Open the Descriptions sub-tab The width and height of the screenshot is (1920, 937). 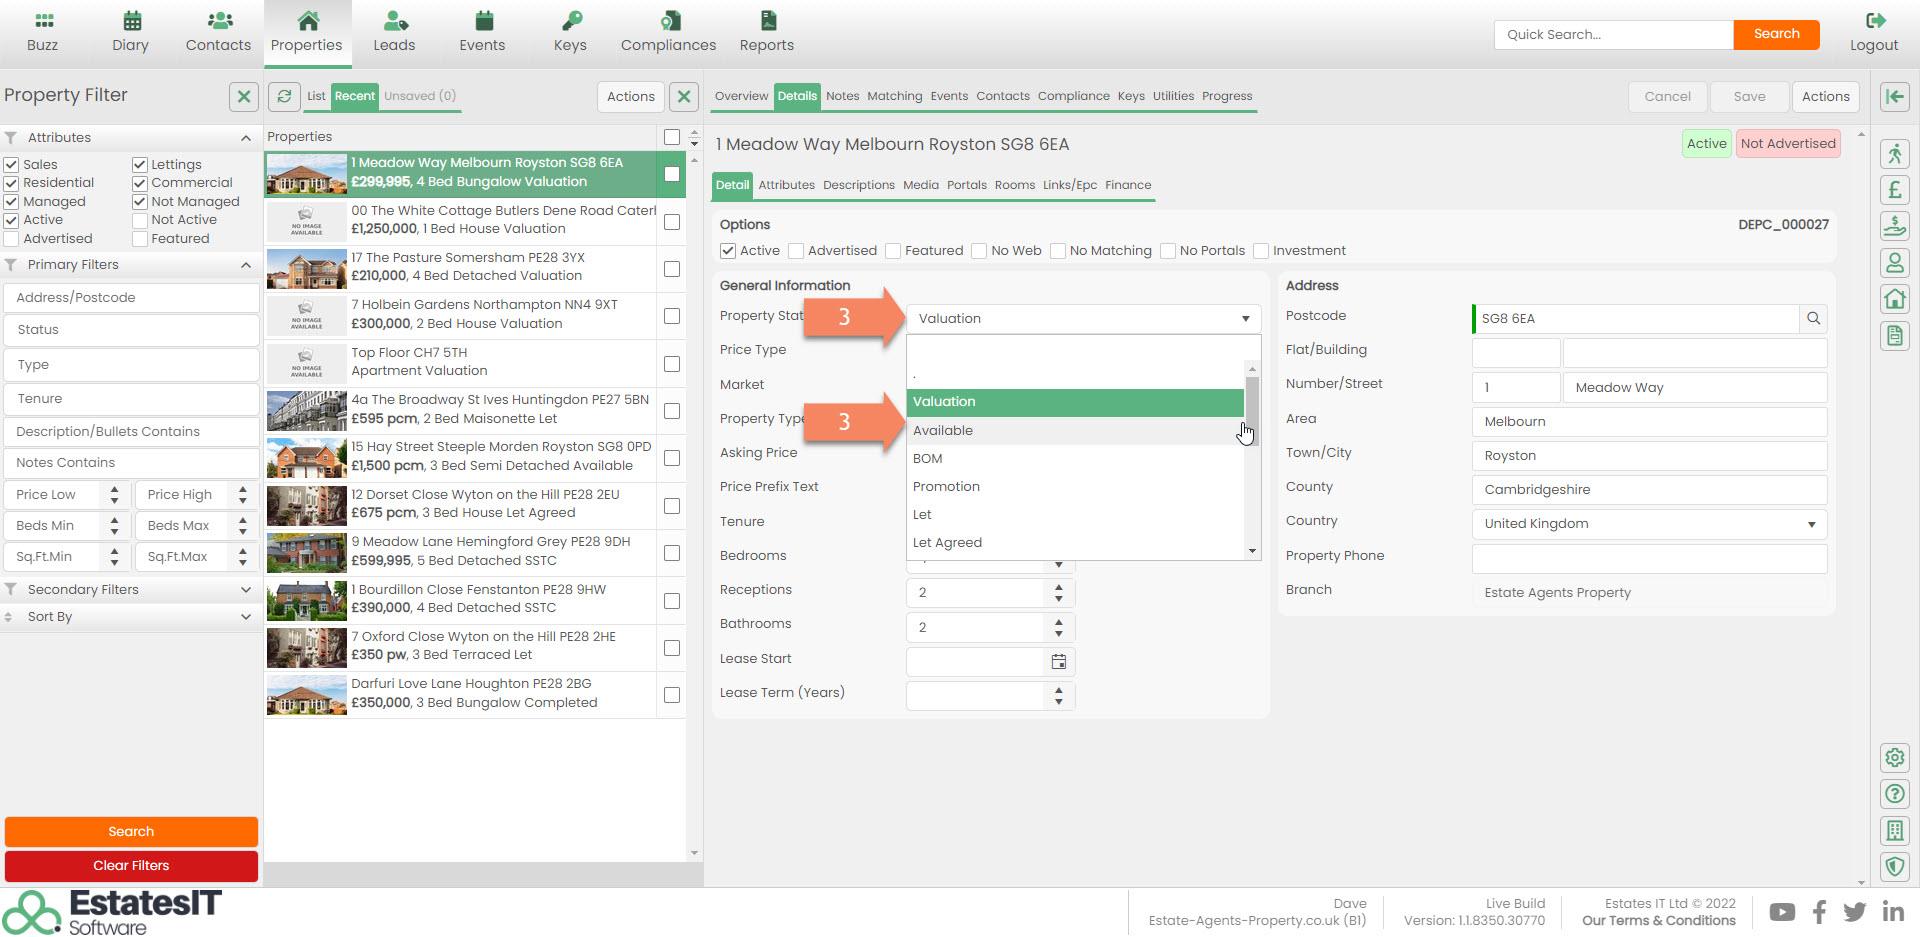point(858,185)
